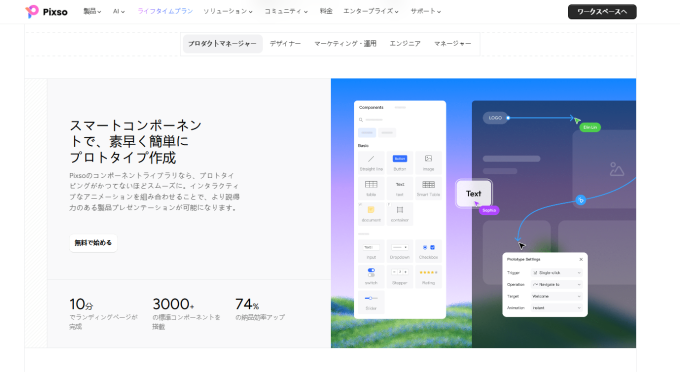Click the 無料で始める button
This screenshot has width=680, height=372.
pos(93,243)
